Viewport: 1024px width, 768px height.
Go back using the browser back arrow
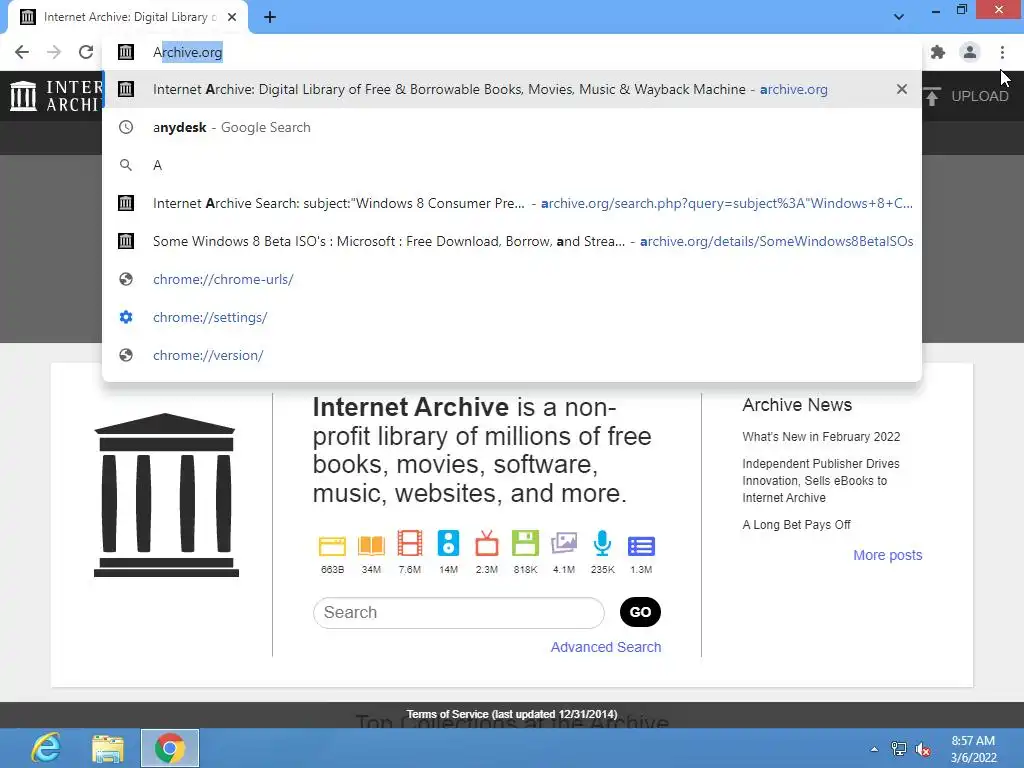(22, 52)
